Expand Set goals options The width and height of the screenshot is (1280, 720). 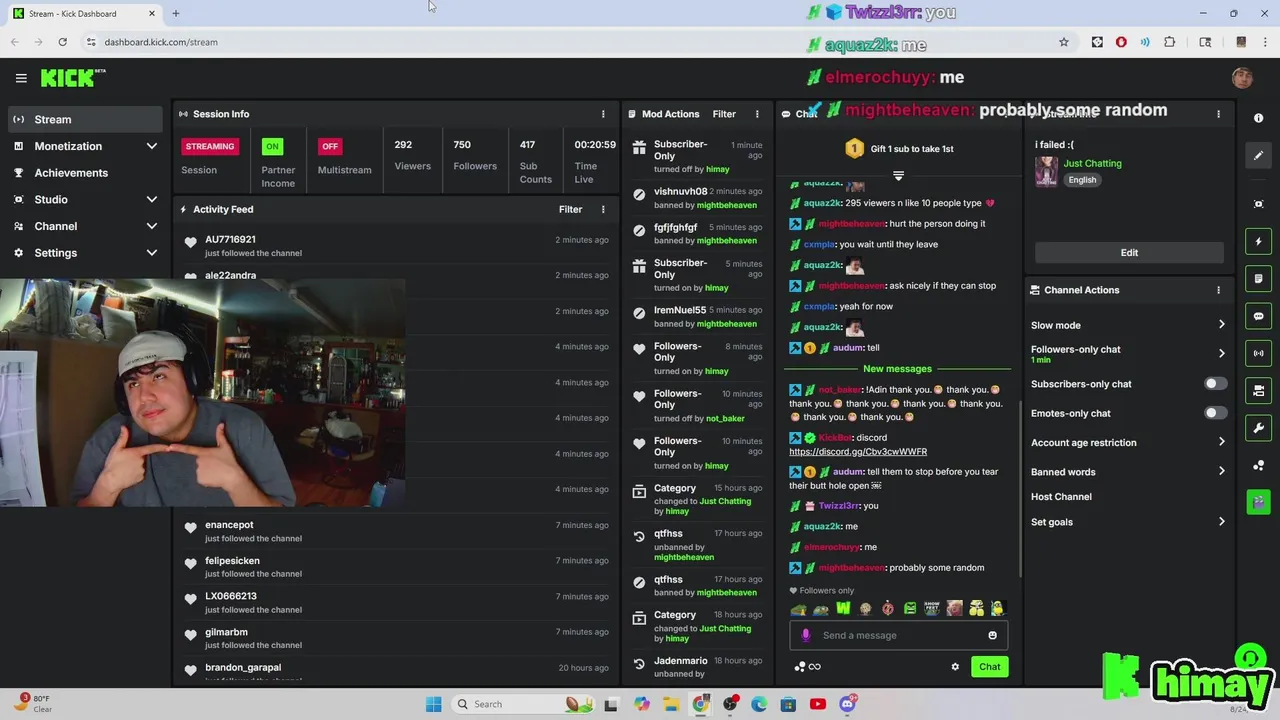pos(1128,522)
